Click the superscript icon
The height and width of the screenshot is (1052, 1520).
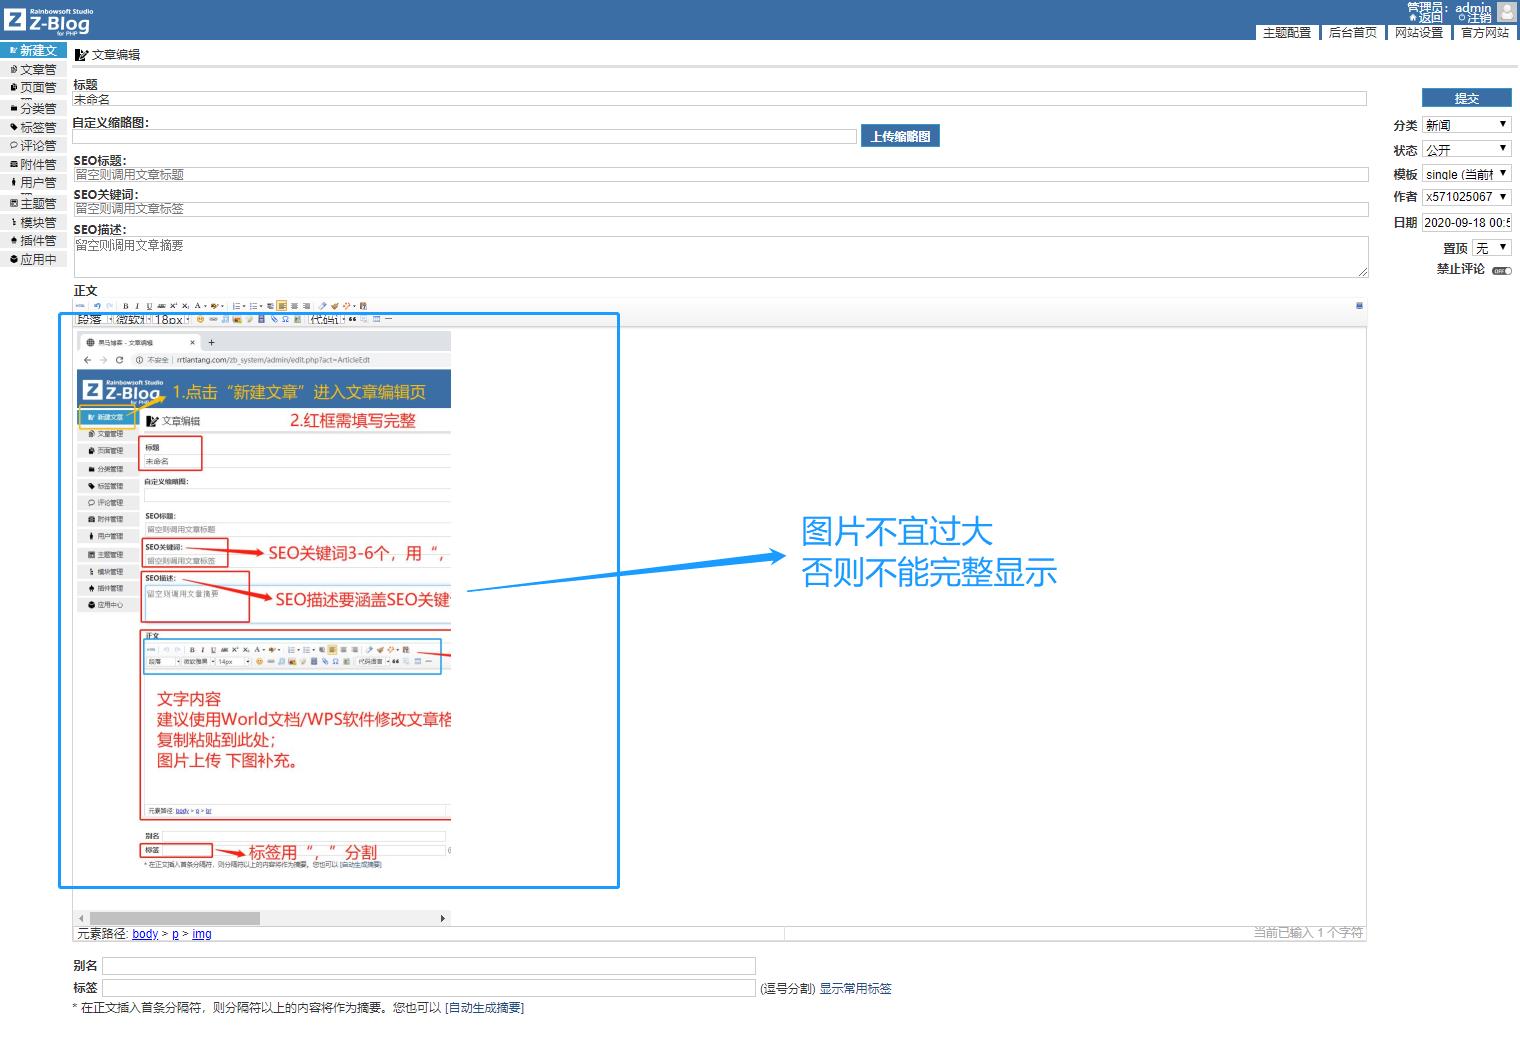click(x=173, y=306)
